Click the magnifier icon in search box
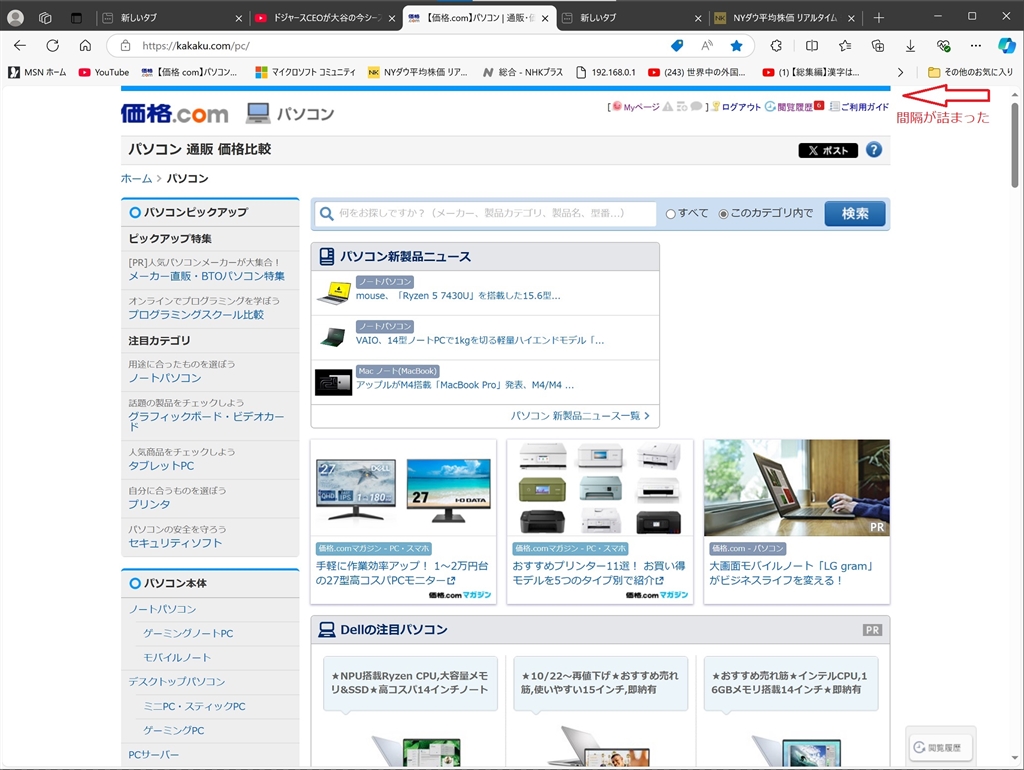This screenshot has height=770, width=1024. 327,214
